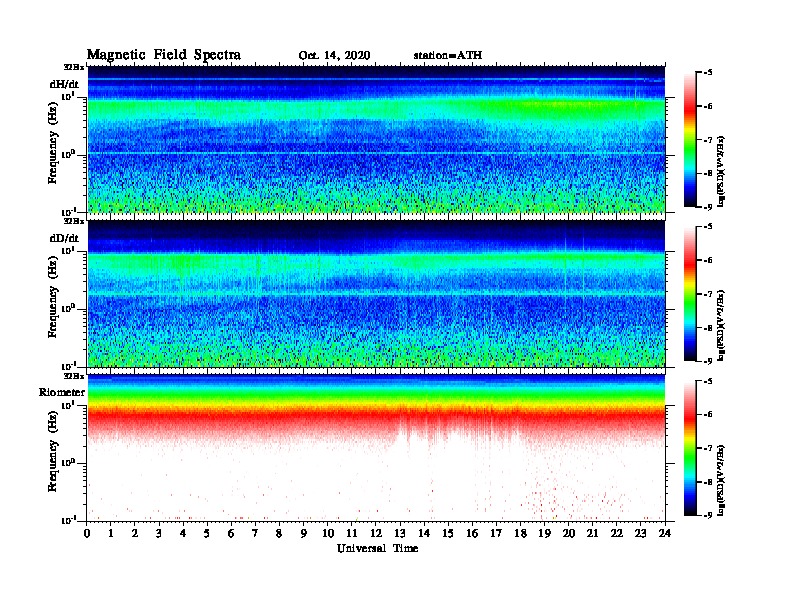Click hour 24 on the Universal Time axis
The height and width of the screenshot is (612, 792).
[x=665, y=534]
